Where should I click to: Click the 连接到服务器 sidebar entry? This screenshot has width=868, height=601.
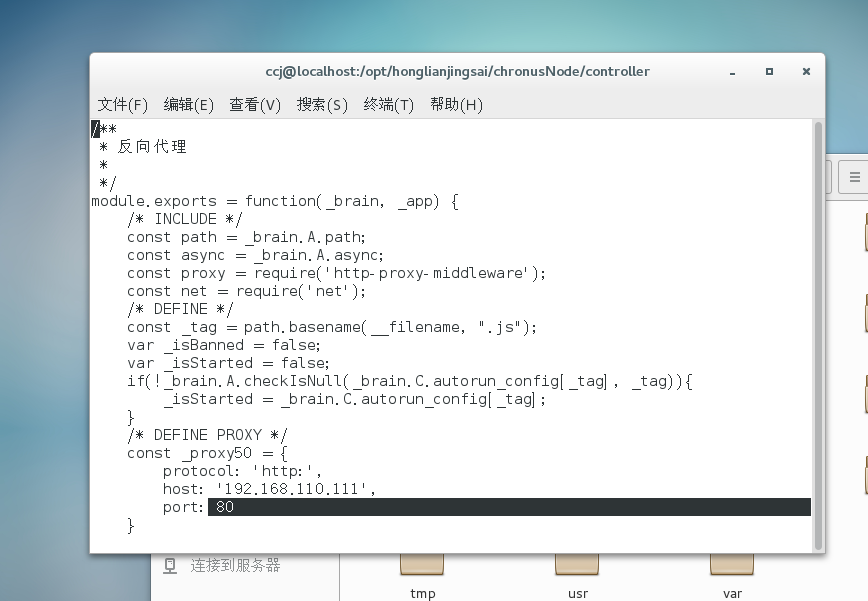point(235,565)
